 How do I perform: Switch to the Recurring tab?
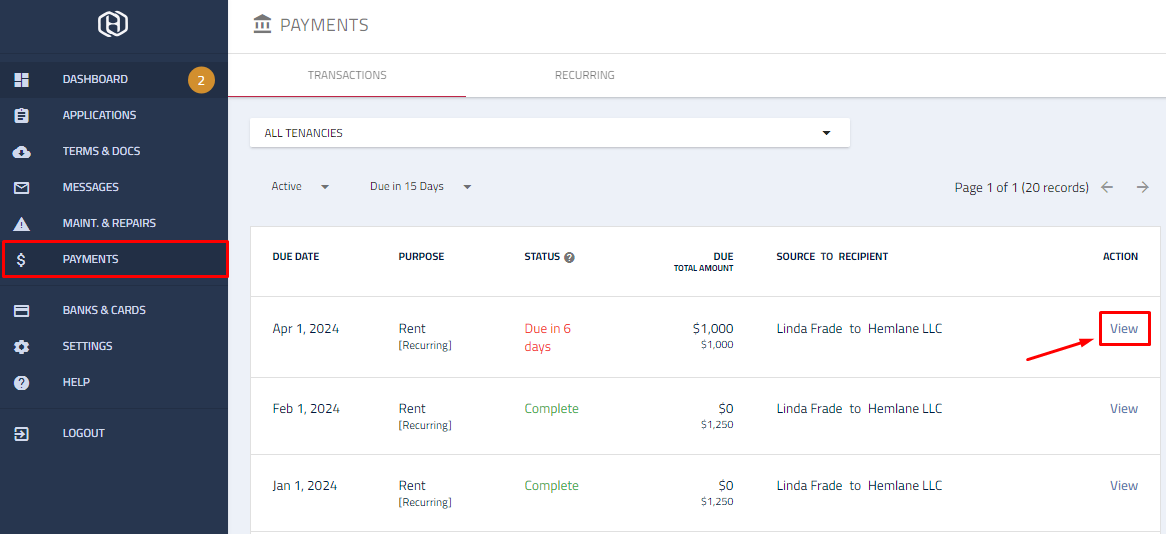click(x=584, y=75)
